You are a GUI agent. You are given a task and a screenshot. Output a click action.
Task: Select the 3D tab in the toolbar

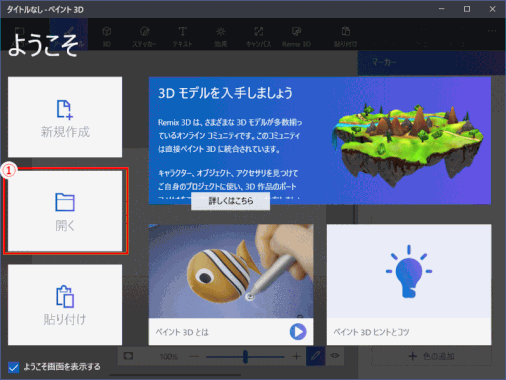[x=107, y=36]
